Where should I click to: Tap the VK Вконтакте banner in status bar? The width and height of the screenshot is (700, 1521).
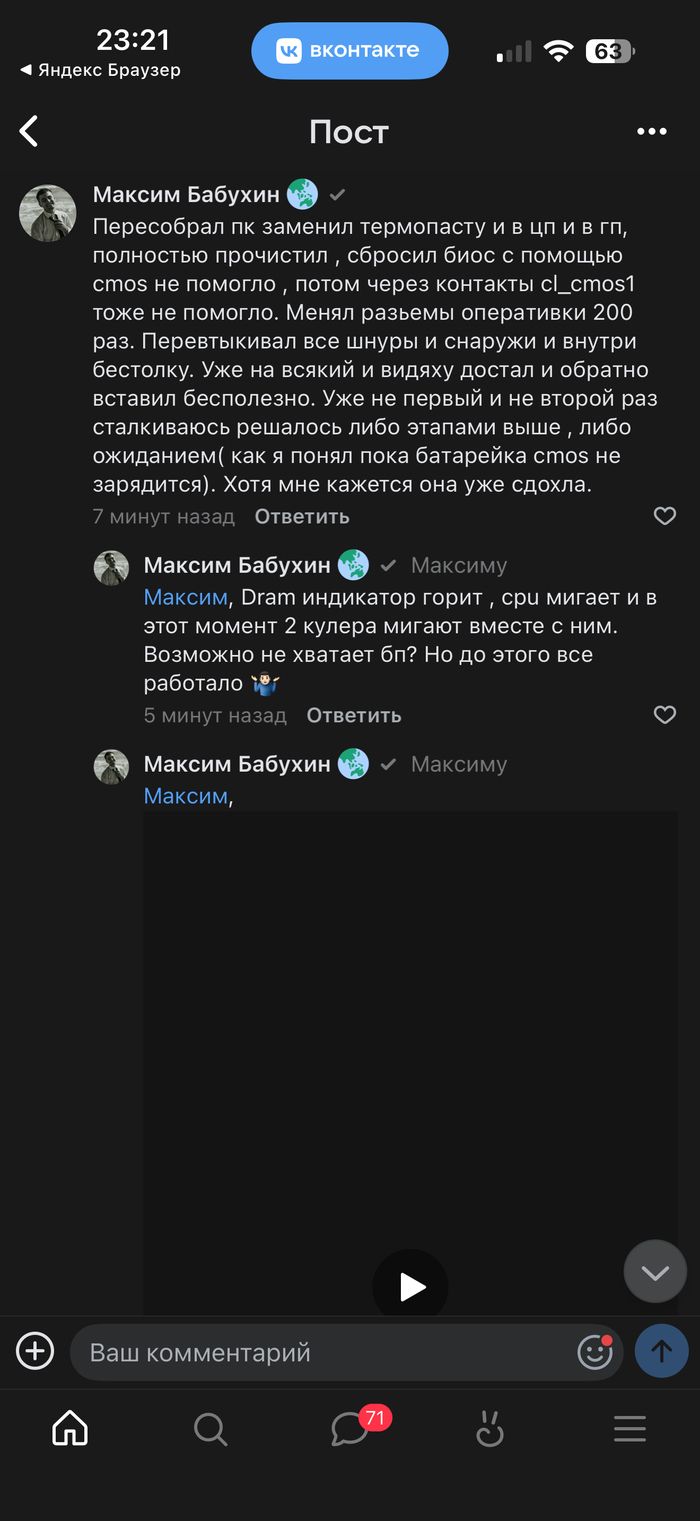[349, 51]
